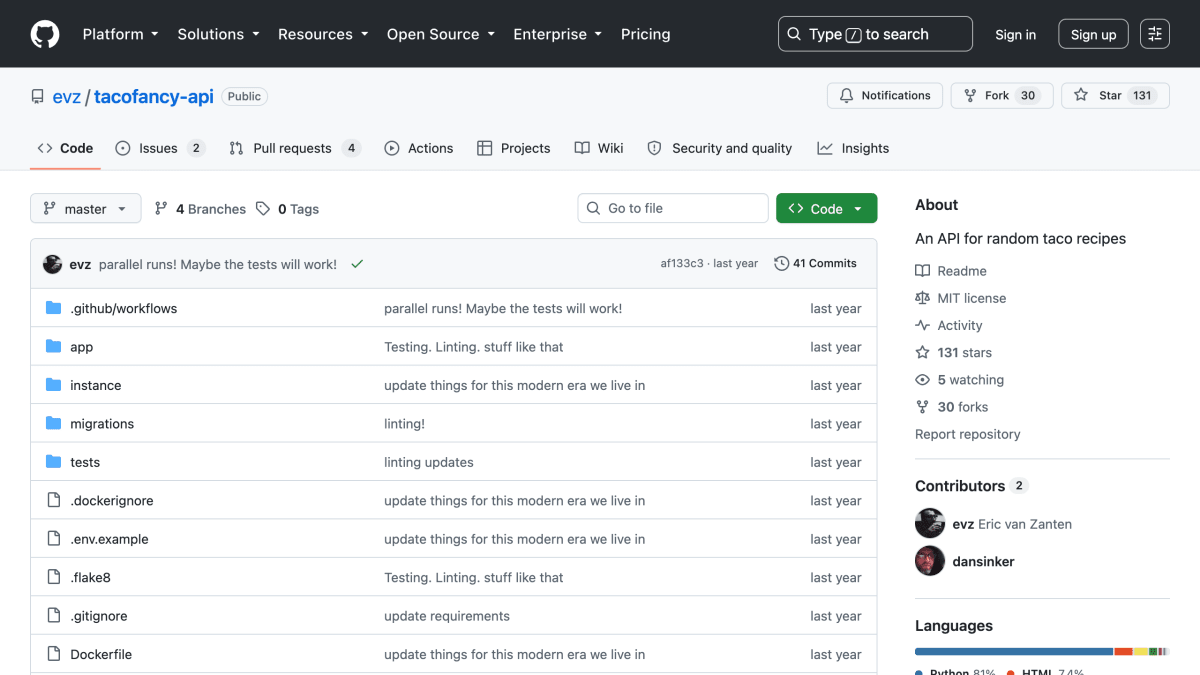This screenshot has height=675, width=1200.
Task: Open the header settings sliders icon
Action: [1155, 34]
